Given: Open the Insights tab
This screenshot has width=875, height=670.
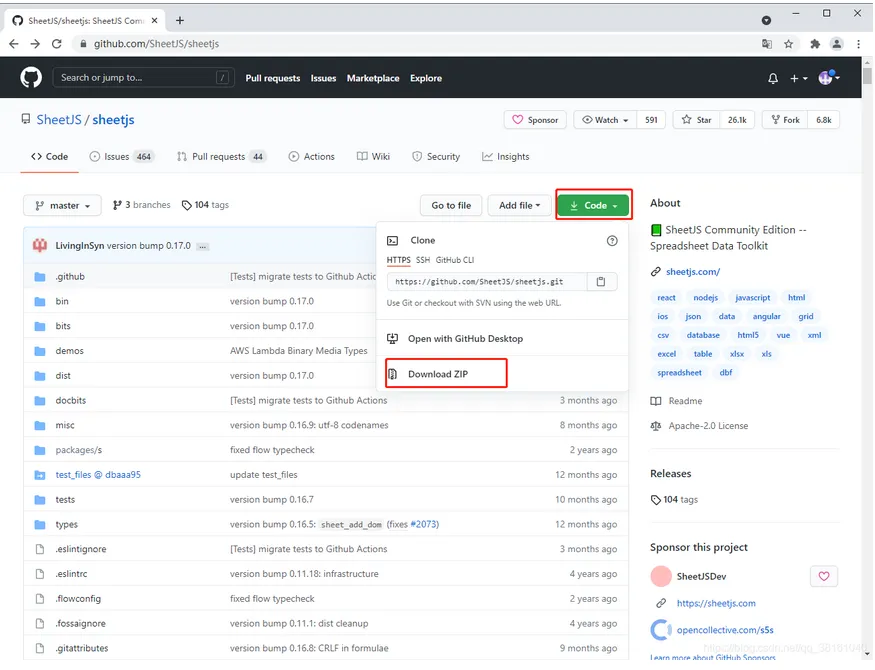Looking at the screenshot, I should pyautogui.click(x=506, y=157).
